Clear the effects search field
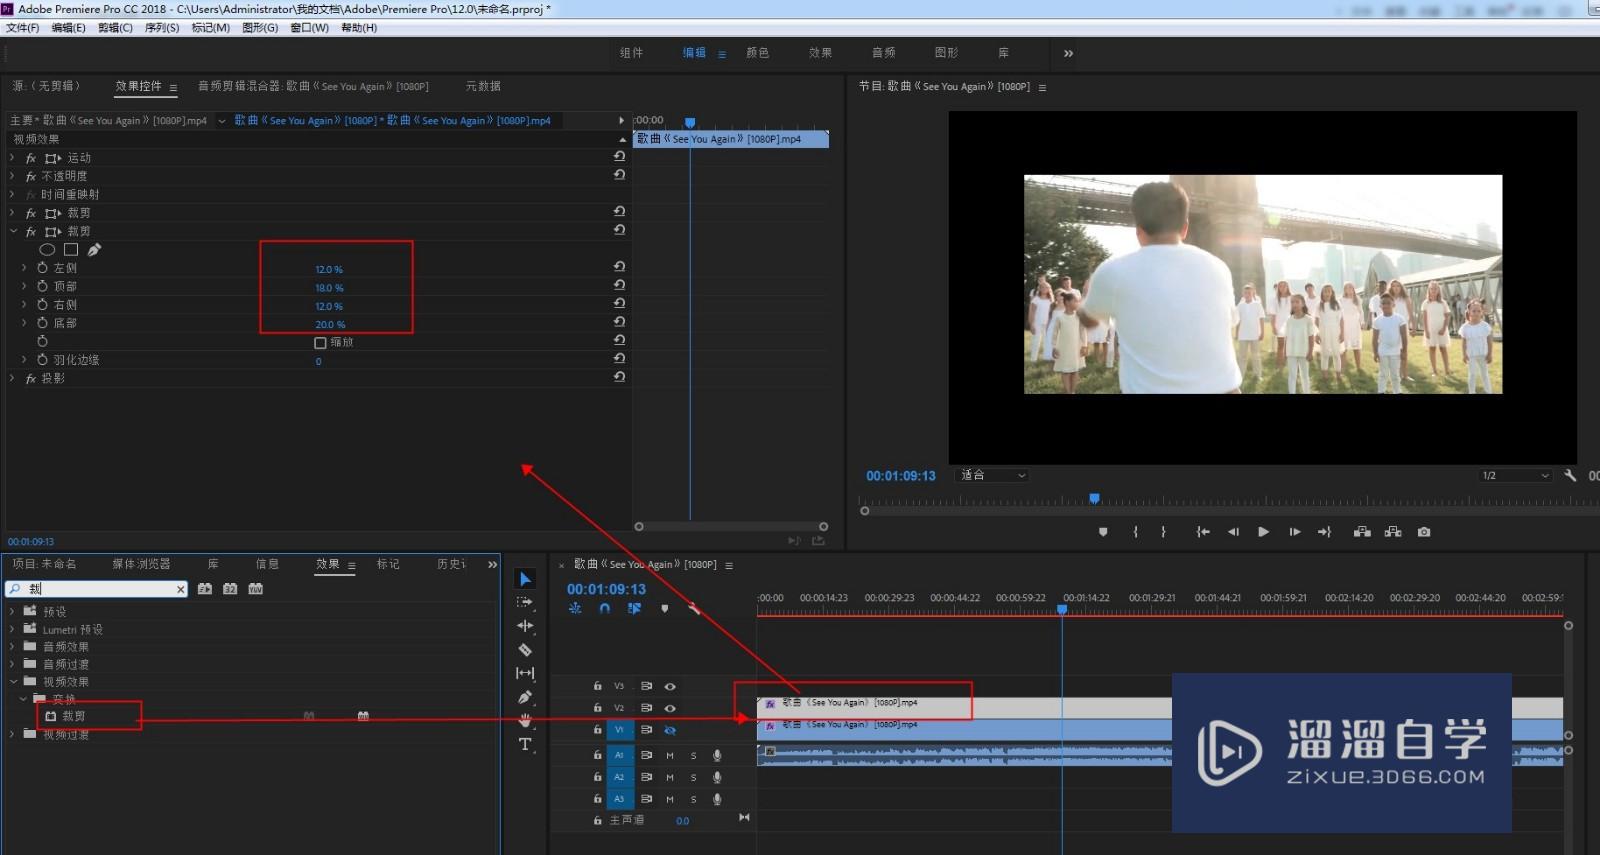 click(181, 589)
